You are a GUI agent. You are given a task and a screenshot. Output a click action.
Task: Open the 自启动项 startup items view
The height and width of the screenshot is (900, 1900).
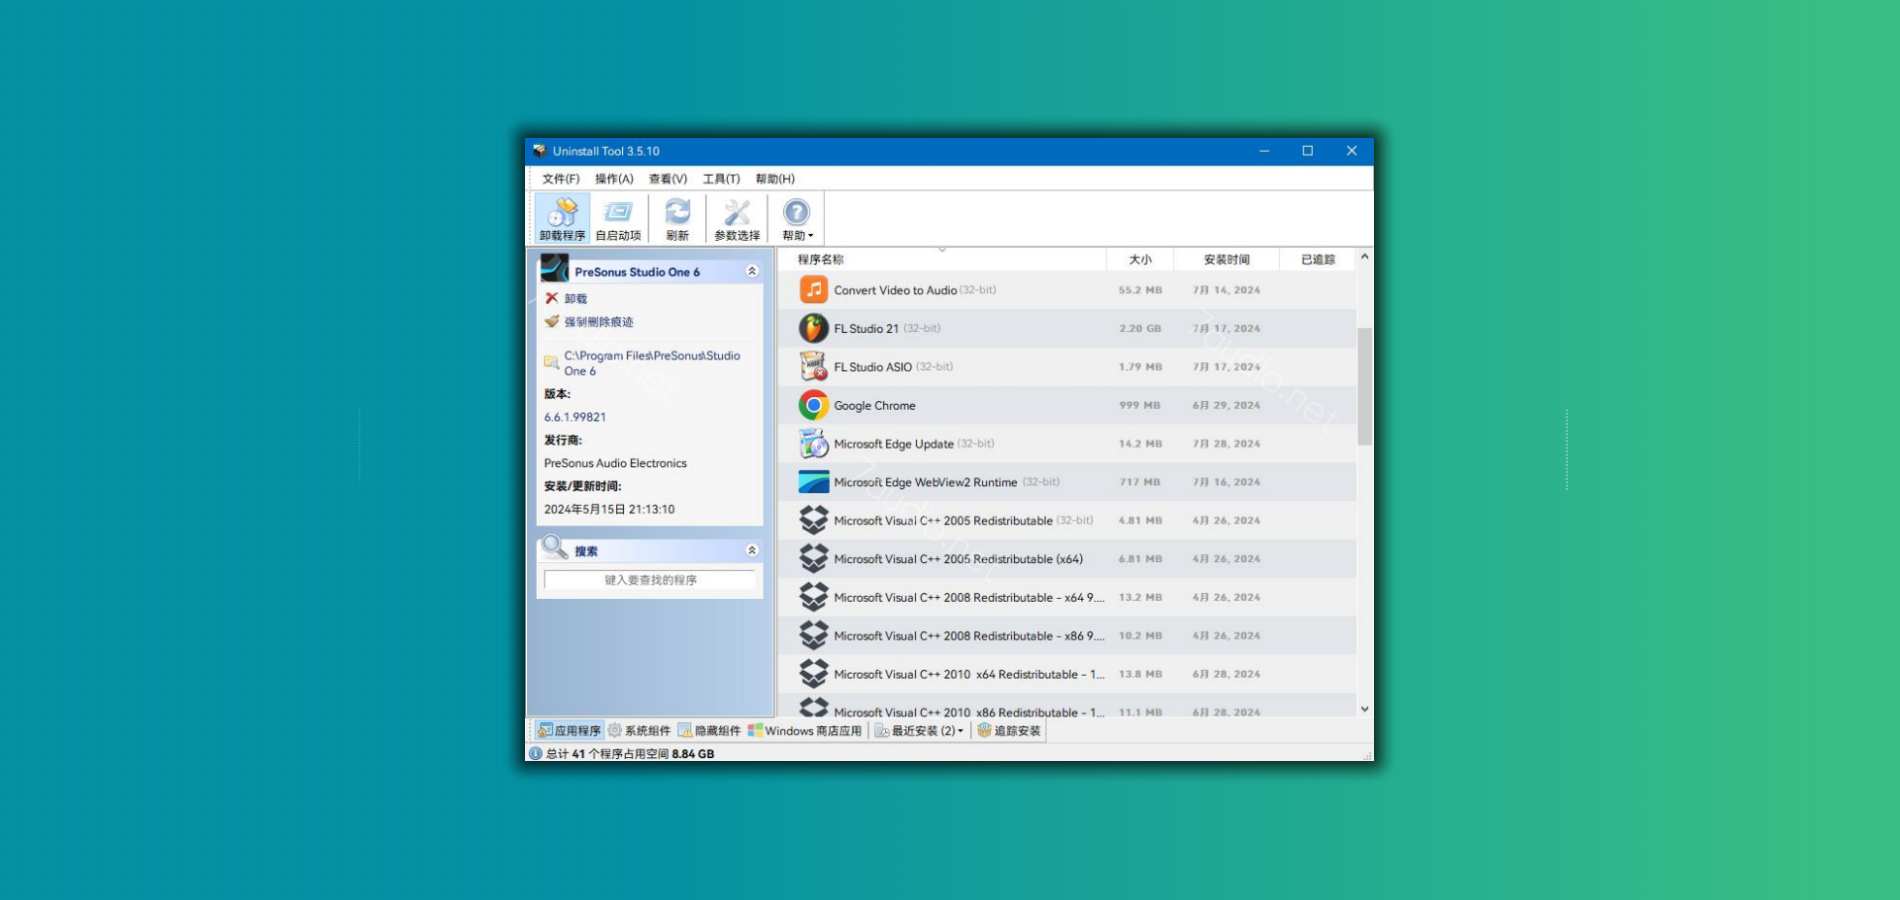point(618,219)
